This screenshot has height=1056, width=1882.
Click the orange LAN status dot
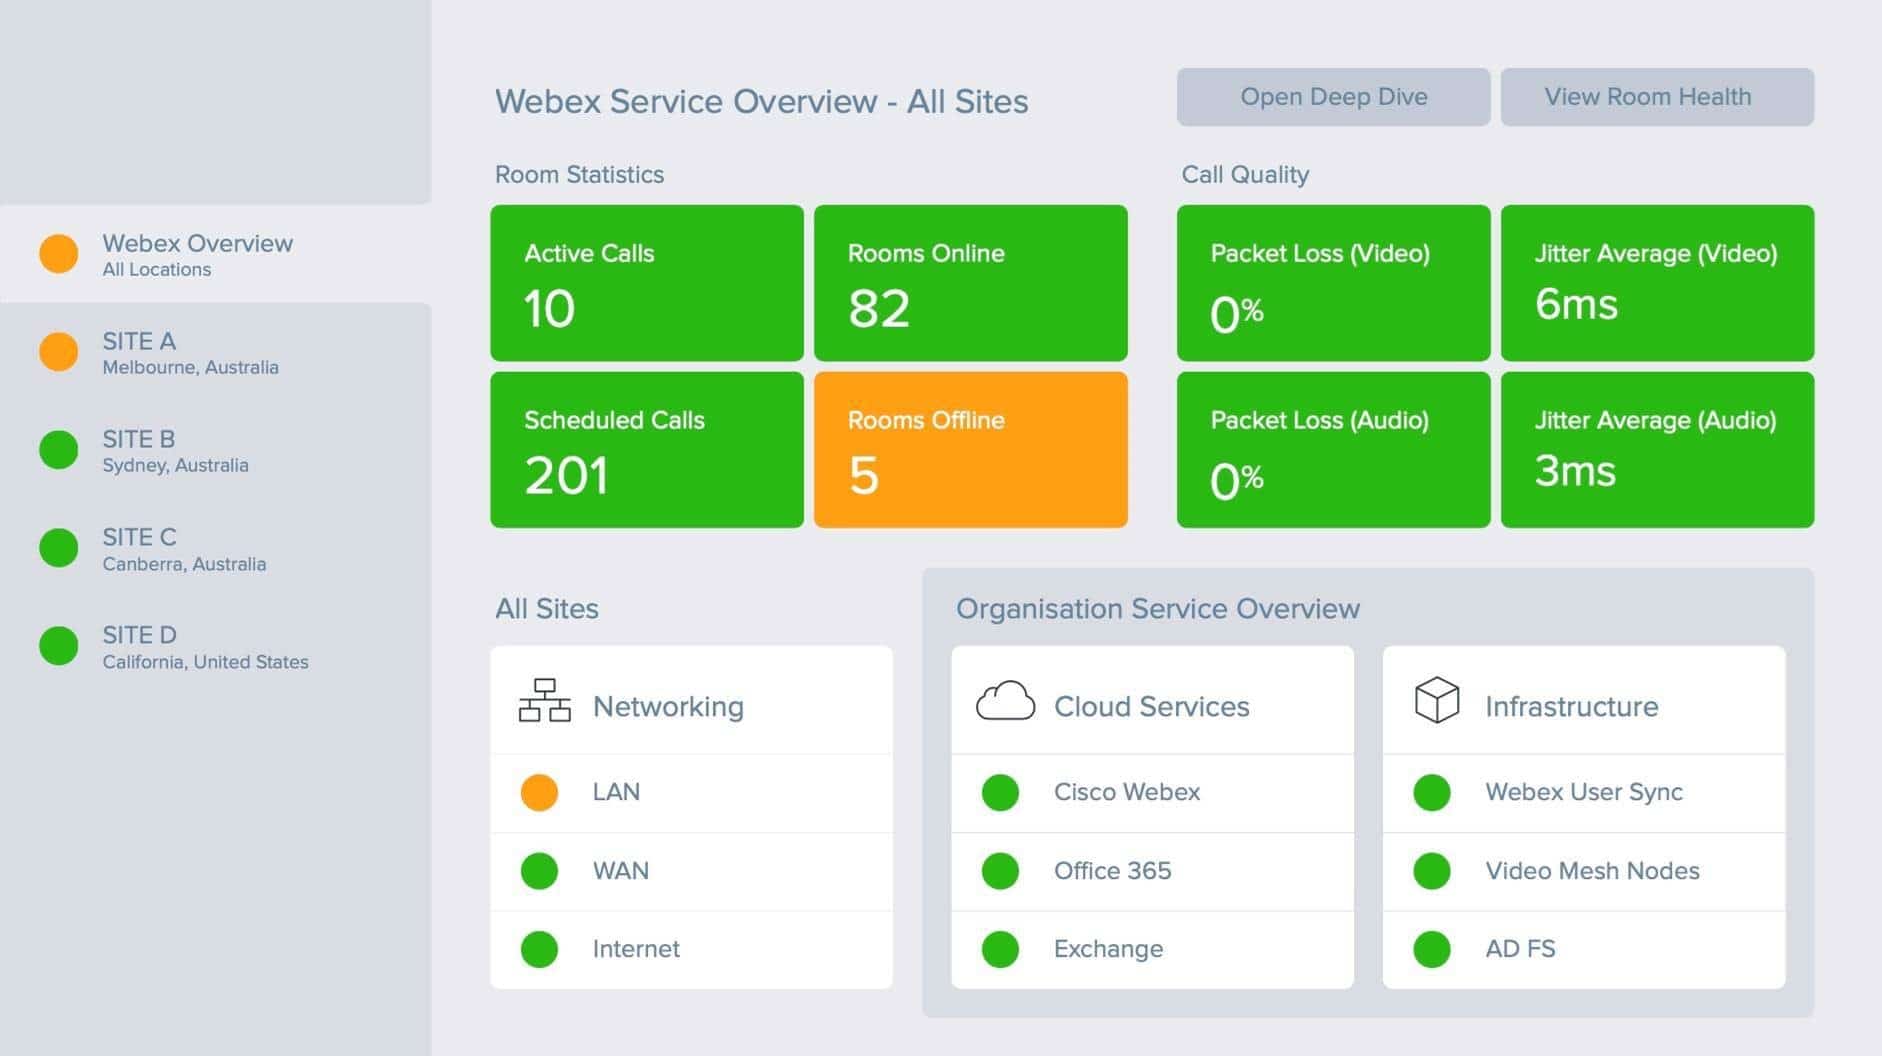coord(539,792)
